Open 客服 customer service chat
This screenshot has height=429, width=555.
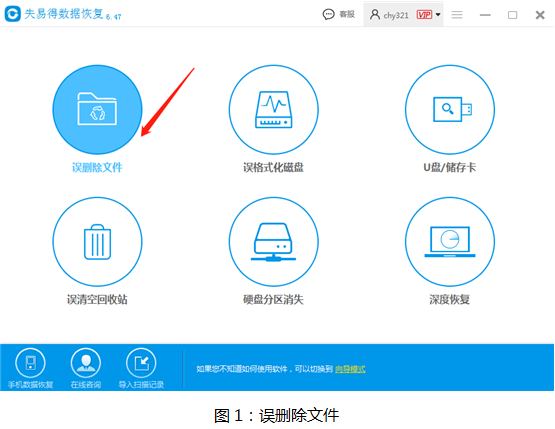click(338, 14)
